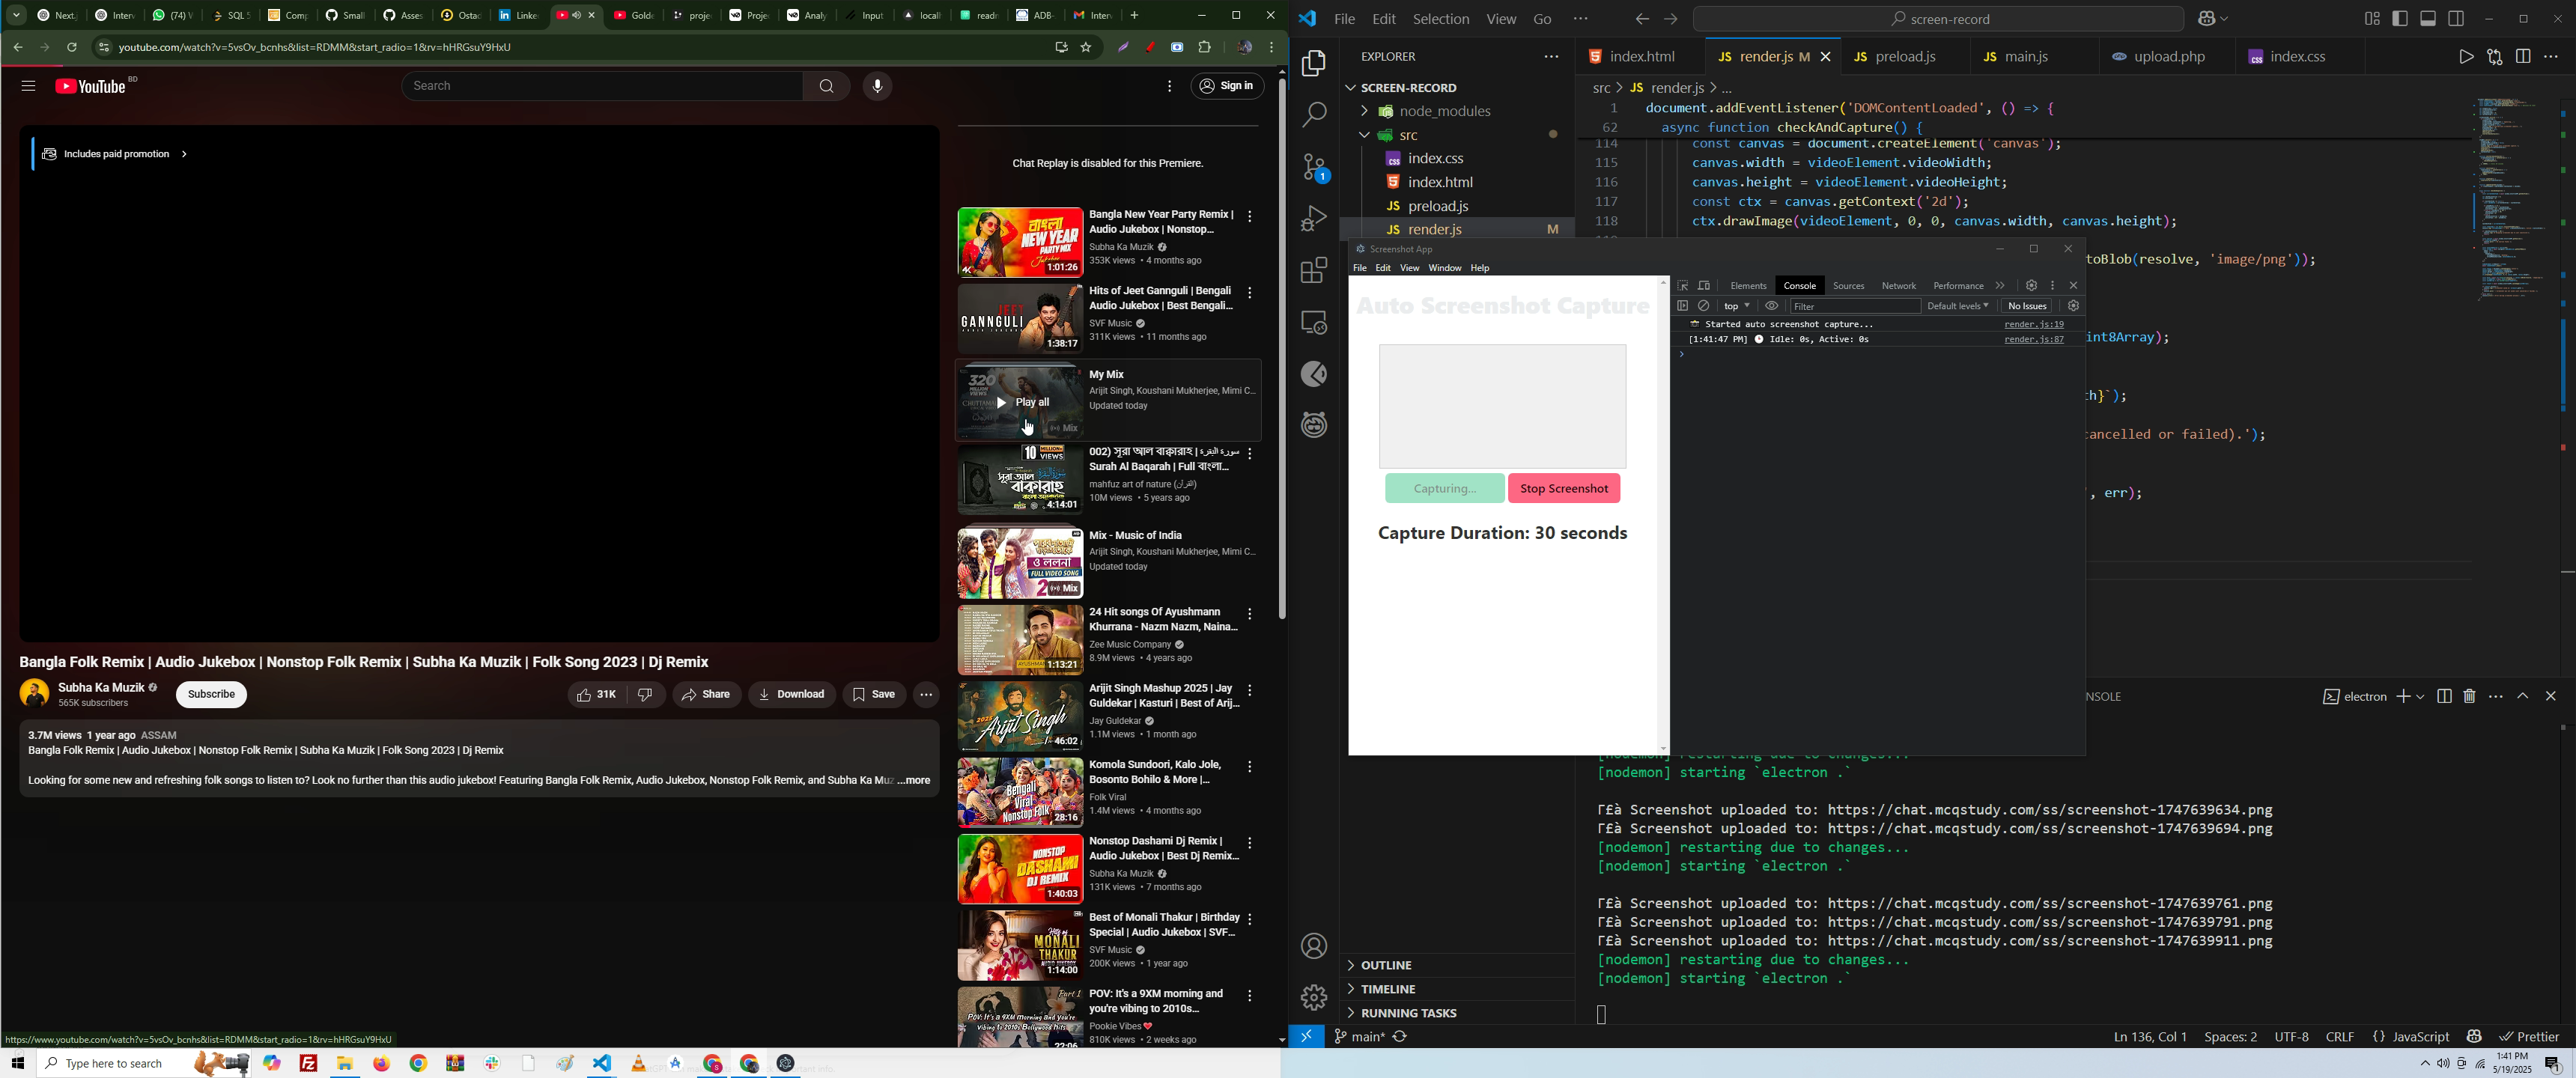Toggle the console live expression eye
The height and width of the screenshot is (1078, 2576).
[x=1772, y=306]
